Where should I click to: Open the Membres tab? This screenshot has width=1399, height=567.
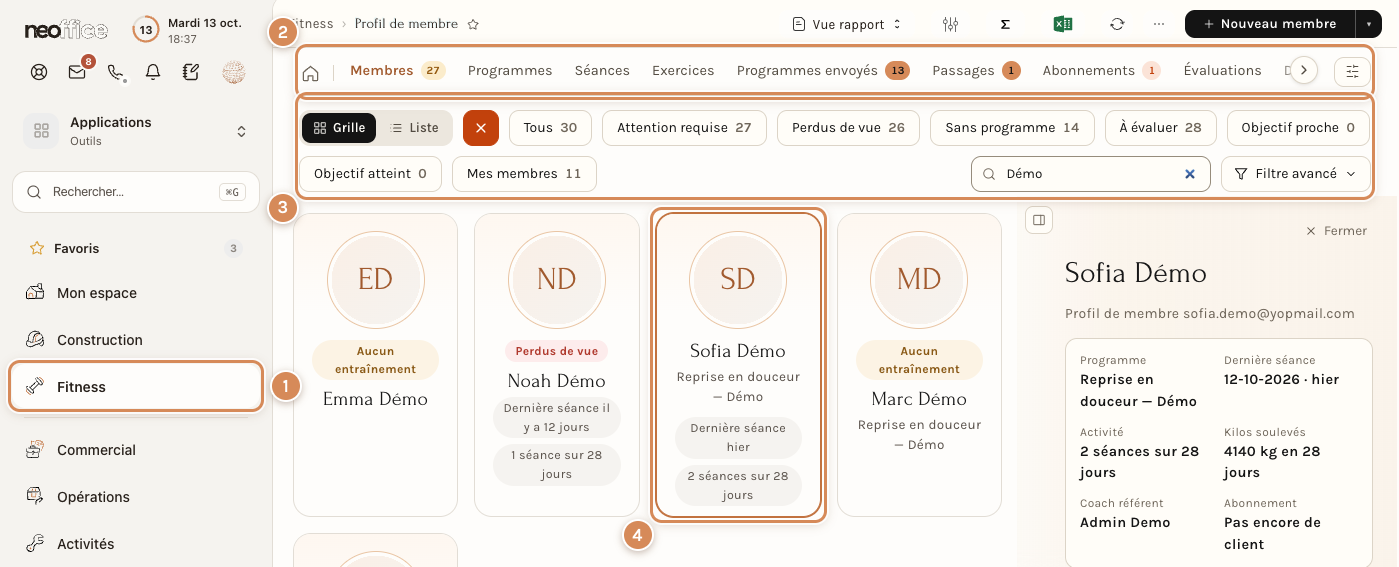[x=397, y=71]
